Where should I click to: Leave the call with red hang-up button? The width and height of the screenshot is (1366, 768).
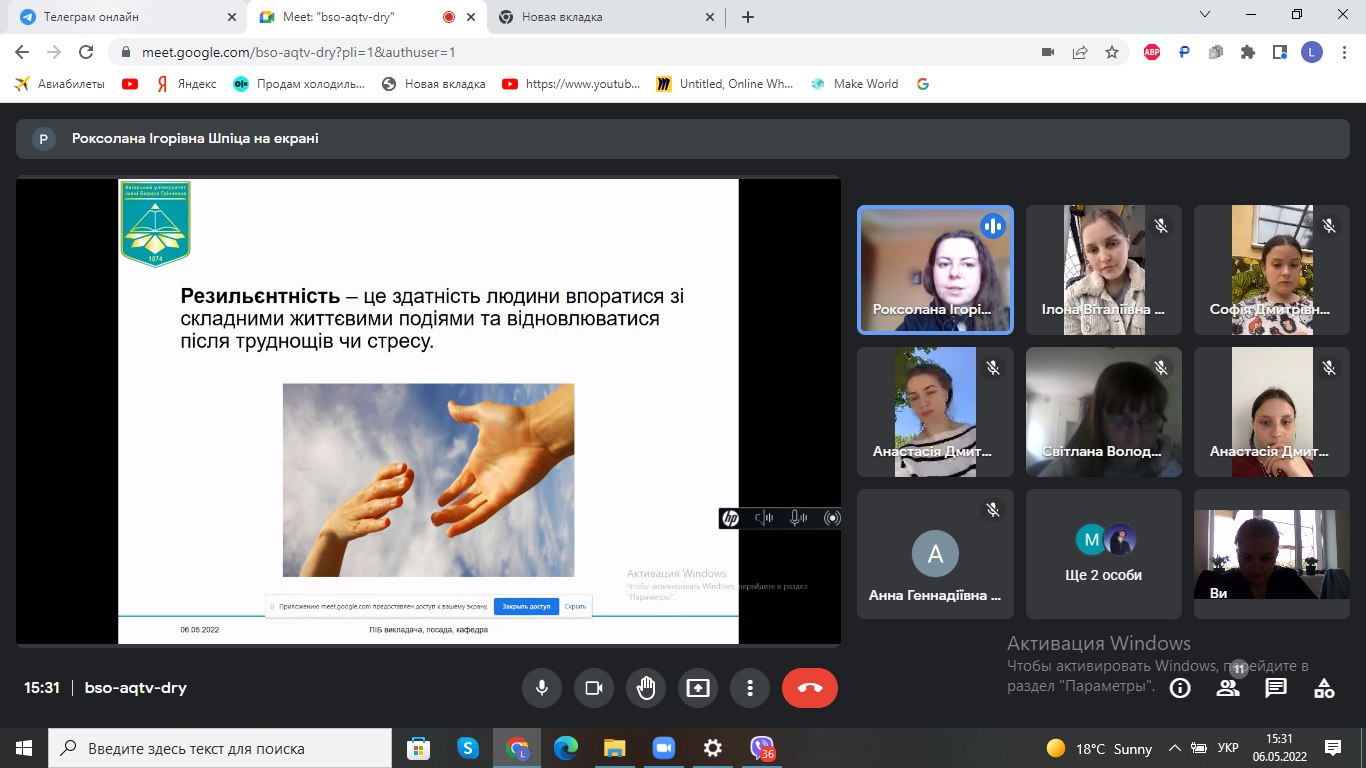pos(810,688)
